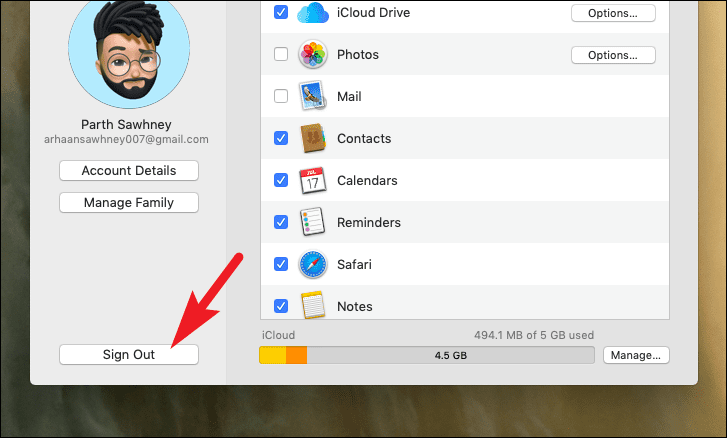Click the Safari label text

point(354,265)
